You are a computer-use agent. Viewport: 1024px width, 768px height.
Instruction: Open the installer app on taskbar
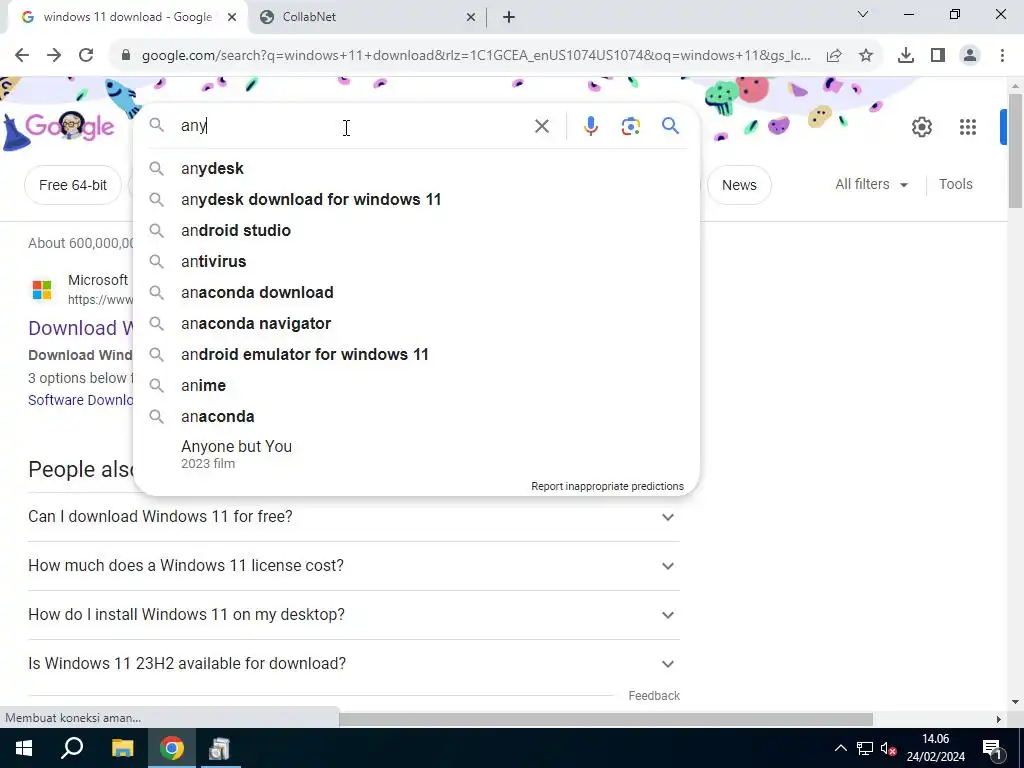click(x=219, y=748)
